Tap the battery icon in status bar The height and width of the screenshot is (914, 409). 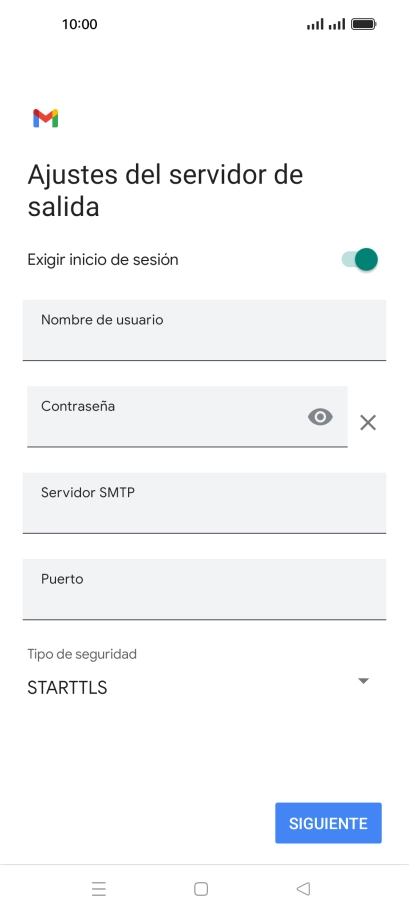pos(364,24)
